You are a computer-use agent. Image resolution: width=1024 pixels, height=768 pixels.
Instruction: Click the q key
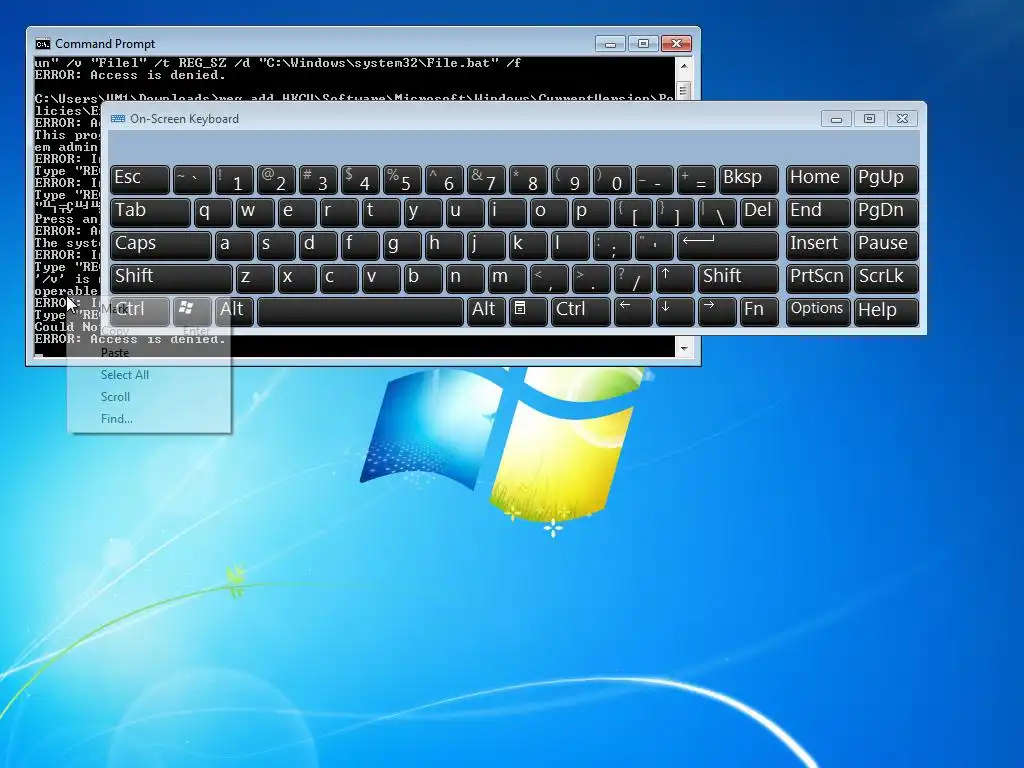(212, 213)
